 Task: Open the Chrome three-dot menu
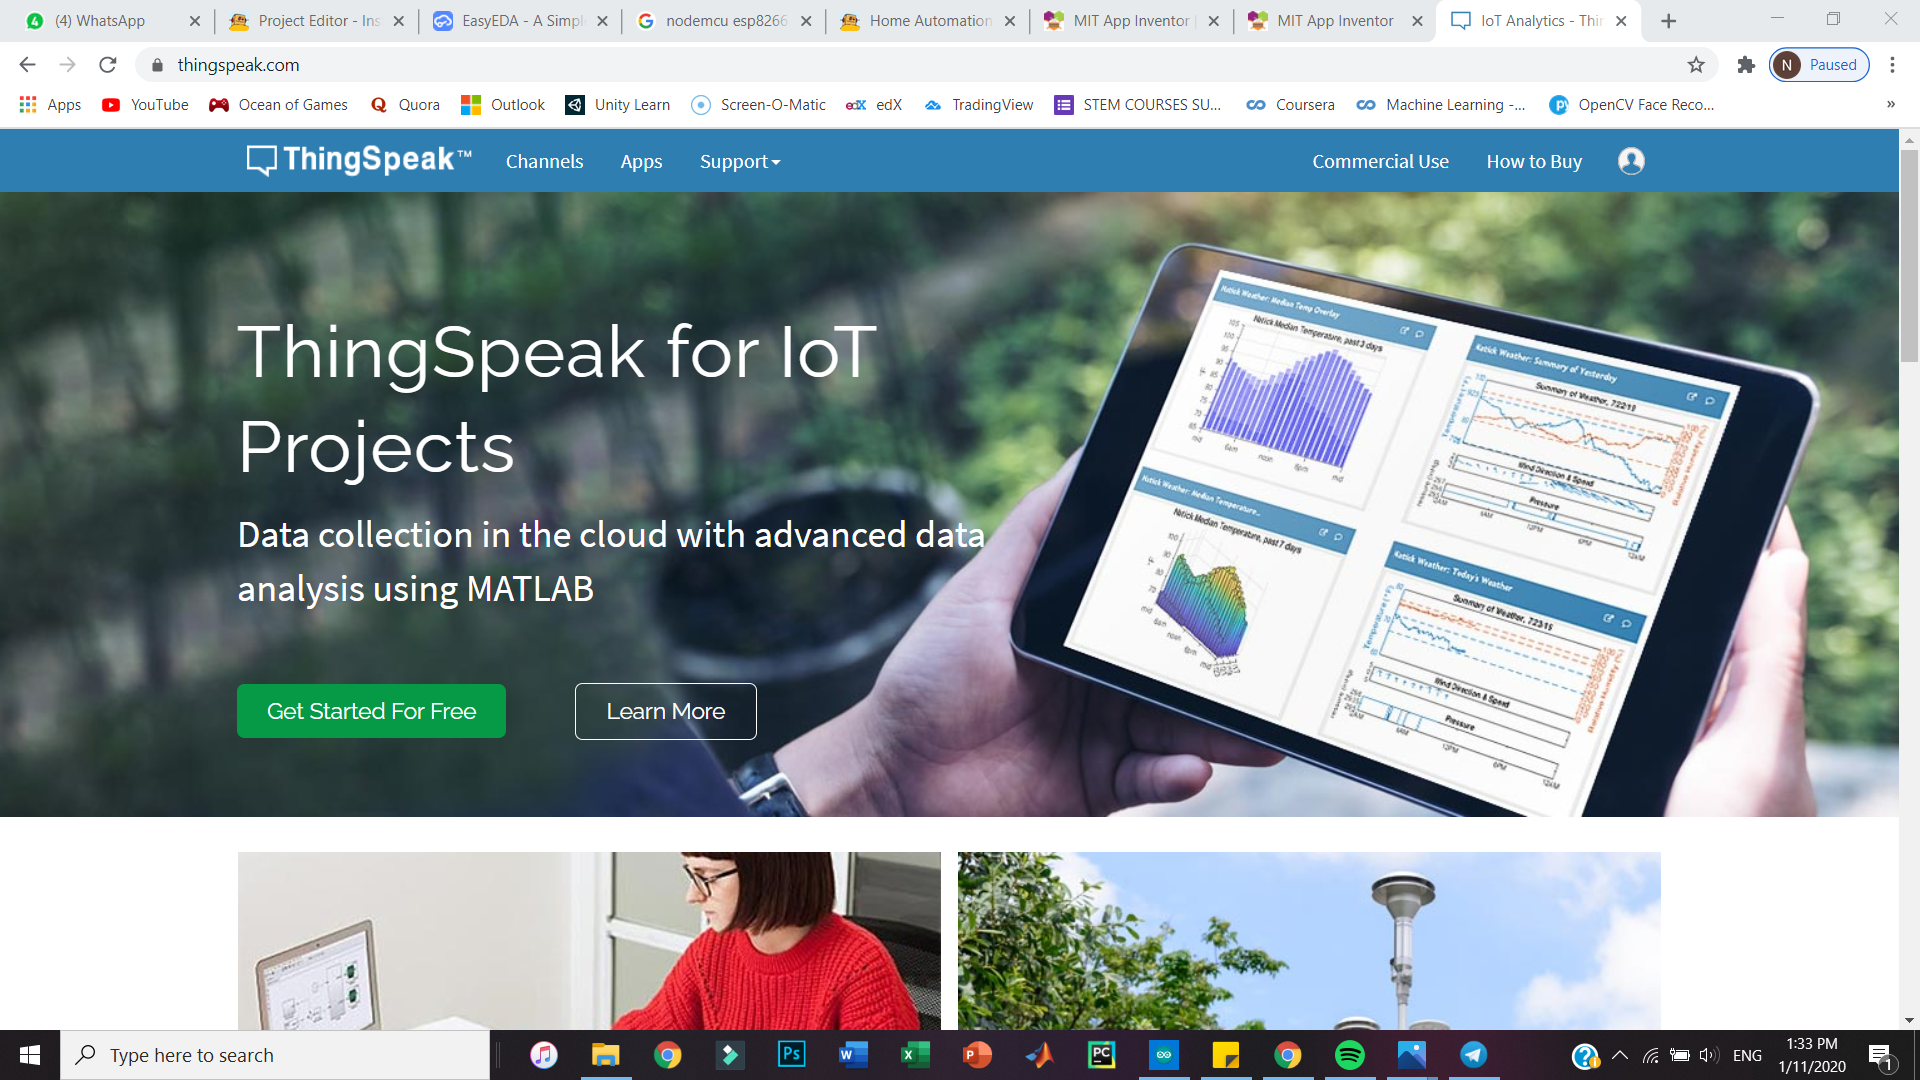click(x=1892, y=65)
